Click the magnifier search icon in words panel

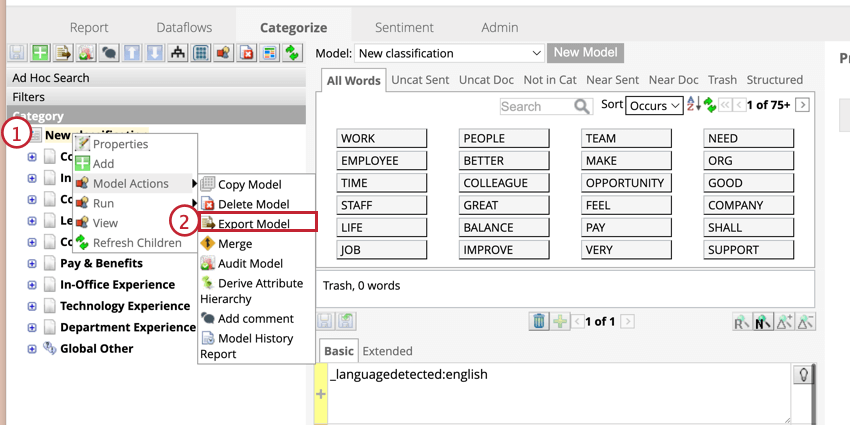[x=582, y=106]
